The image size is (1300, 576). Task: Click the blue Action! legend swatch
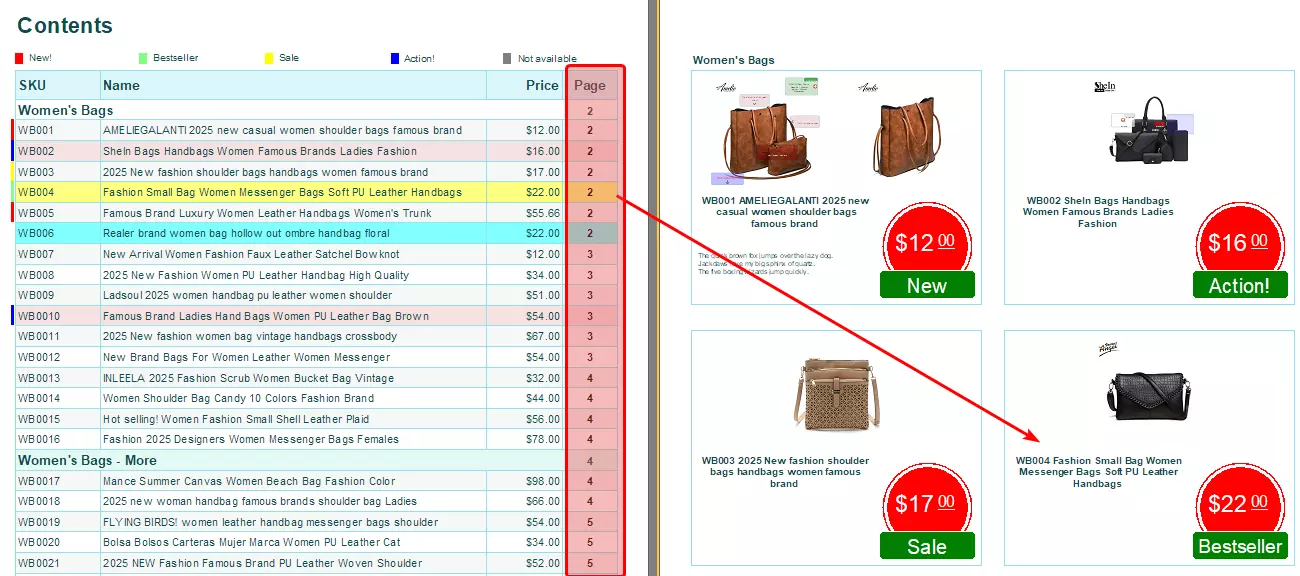click(395, 58)
